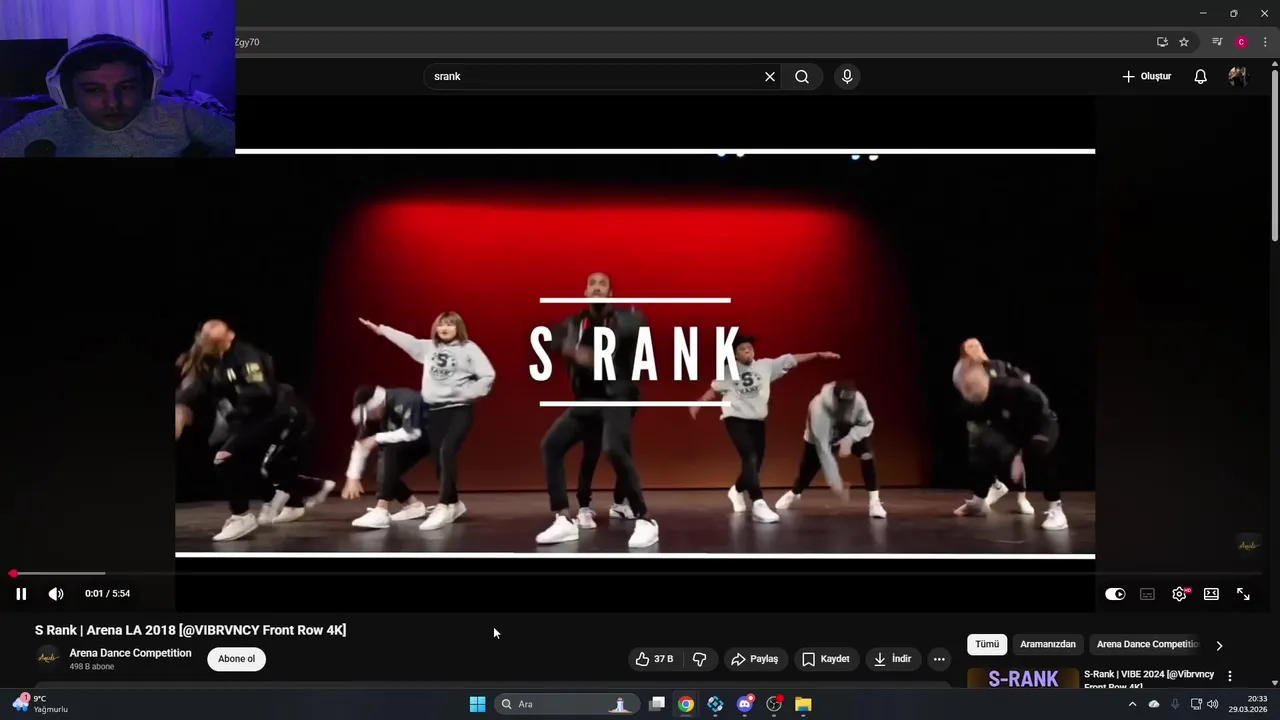
Task: Show more filter chips arrow
Action: 1219,646
